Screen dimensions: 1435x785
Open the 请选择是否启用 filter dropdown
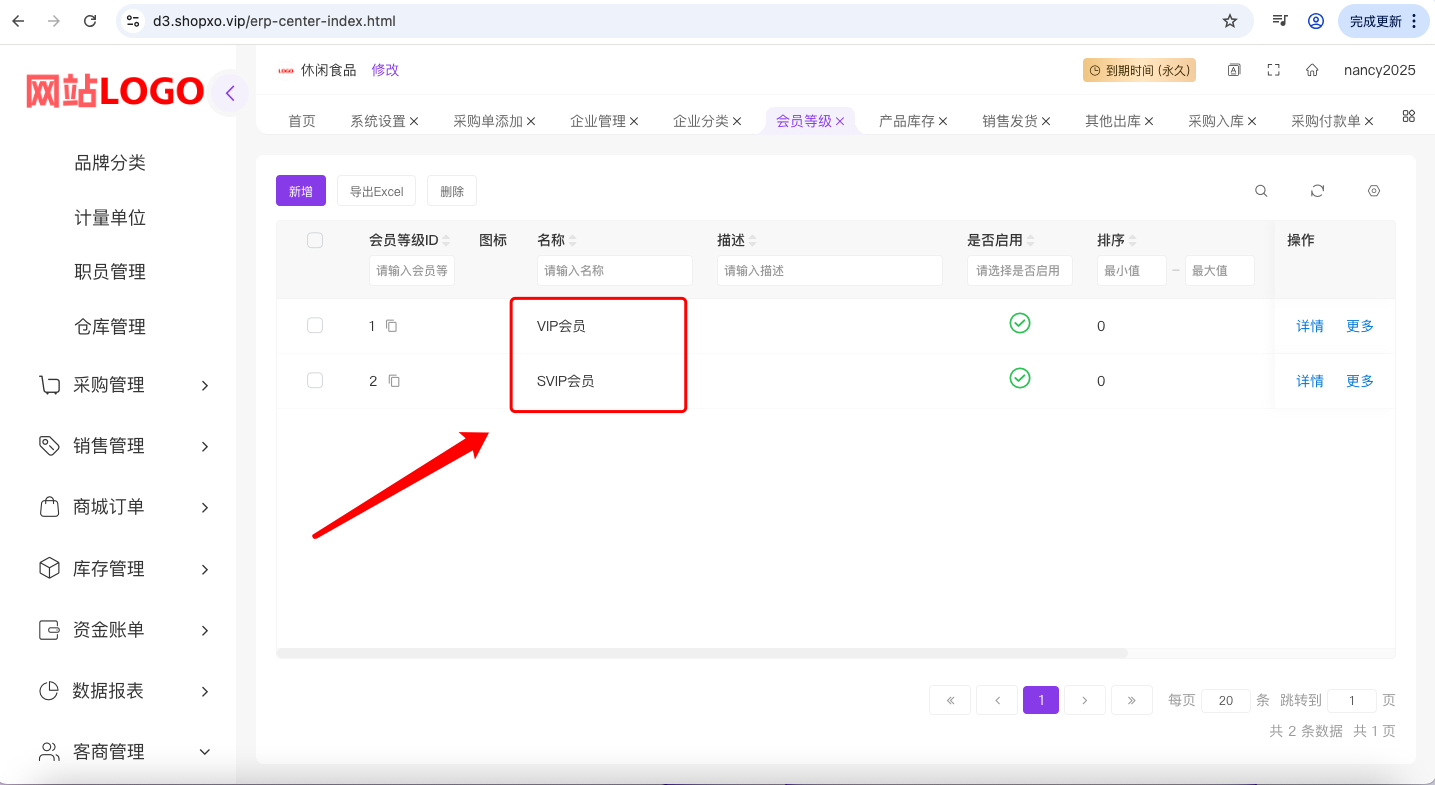pos(1020,271)
